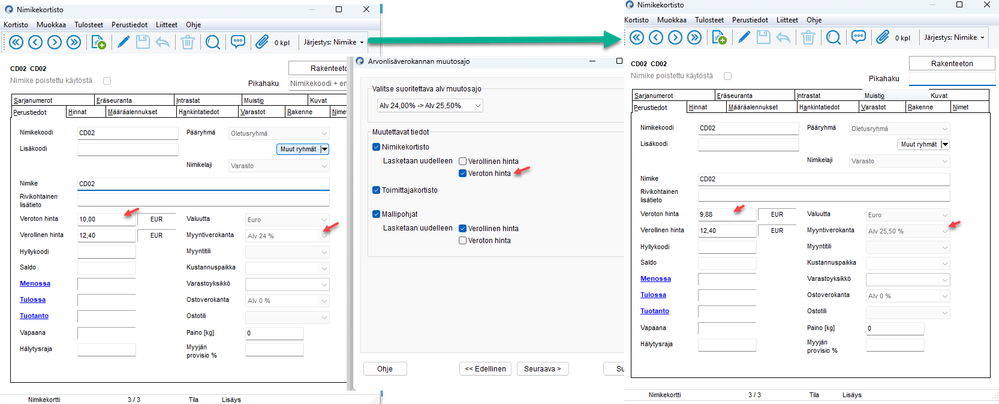
Task: Click undo arrow icon in left window
Action: pos(162,43)
